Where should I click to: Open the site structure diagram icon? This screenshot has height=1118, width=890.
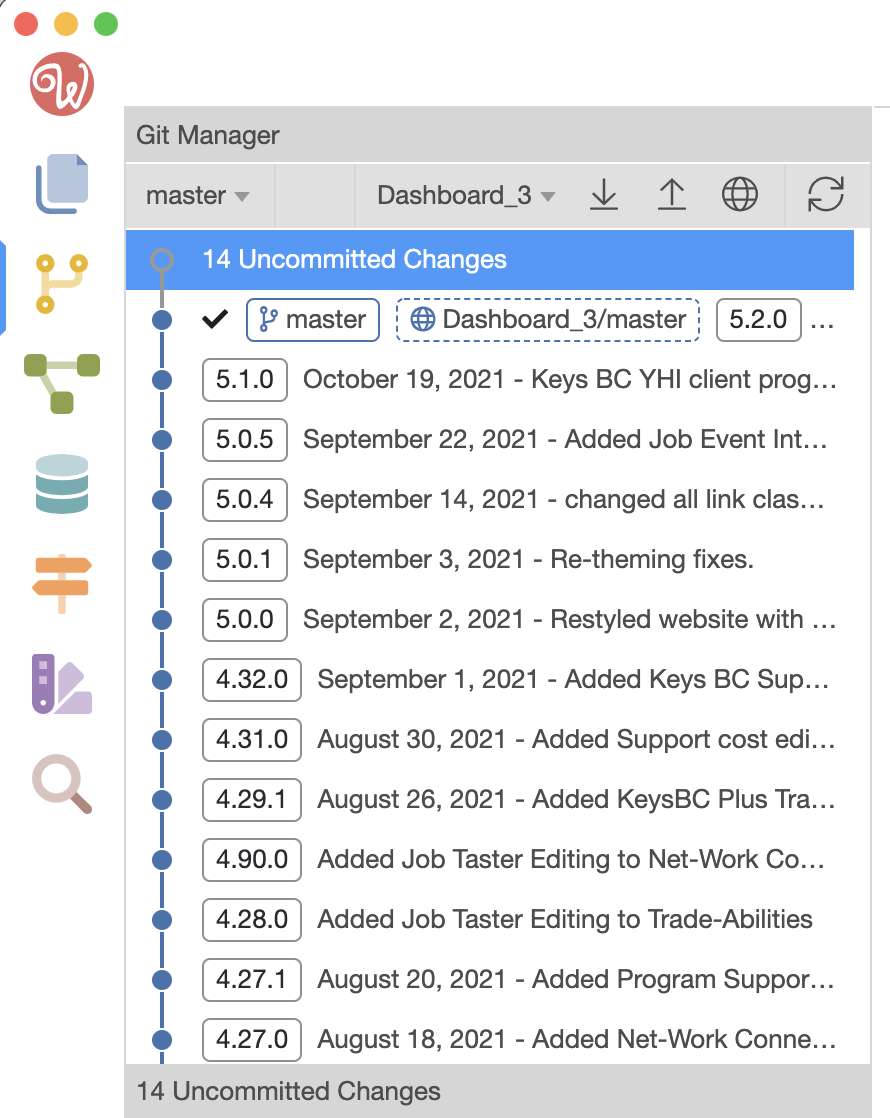[x=62, y=384]
